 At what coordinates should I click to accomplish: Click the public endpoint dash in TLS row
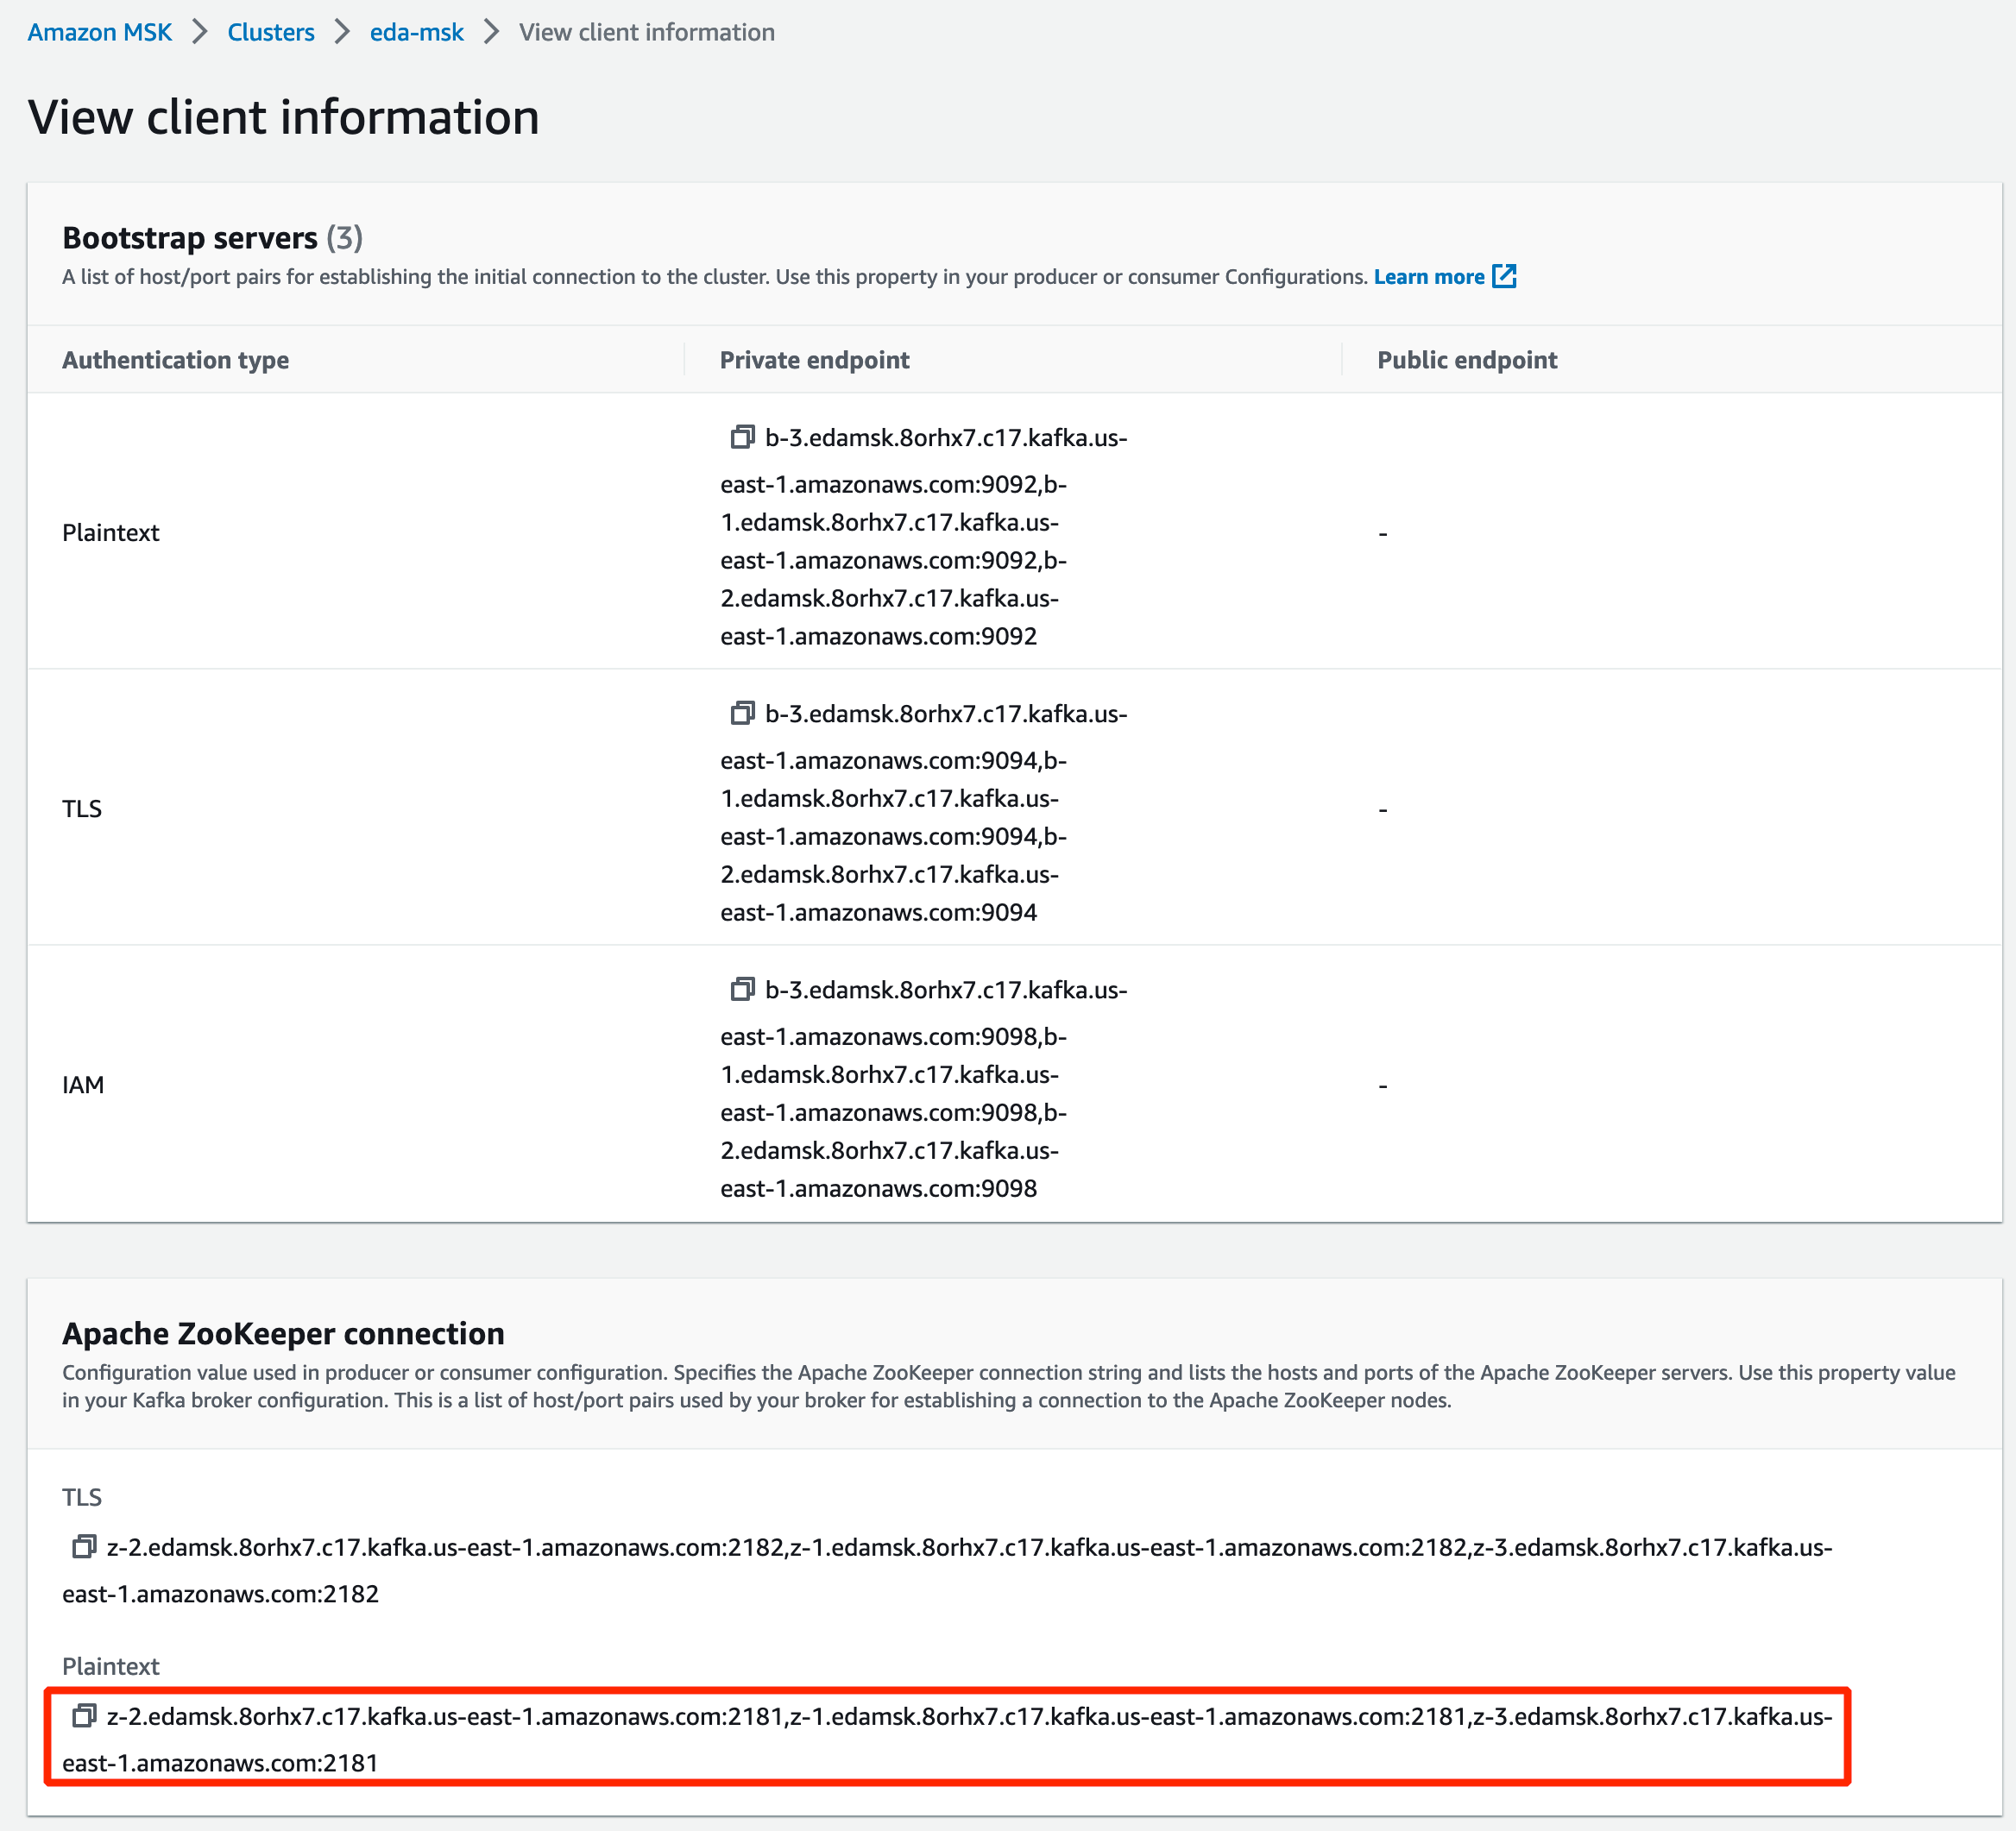[x=1383, y=810]
